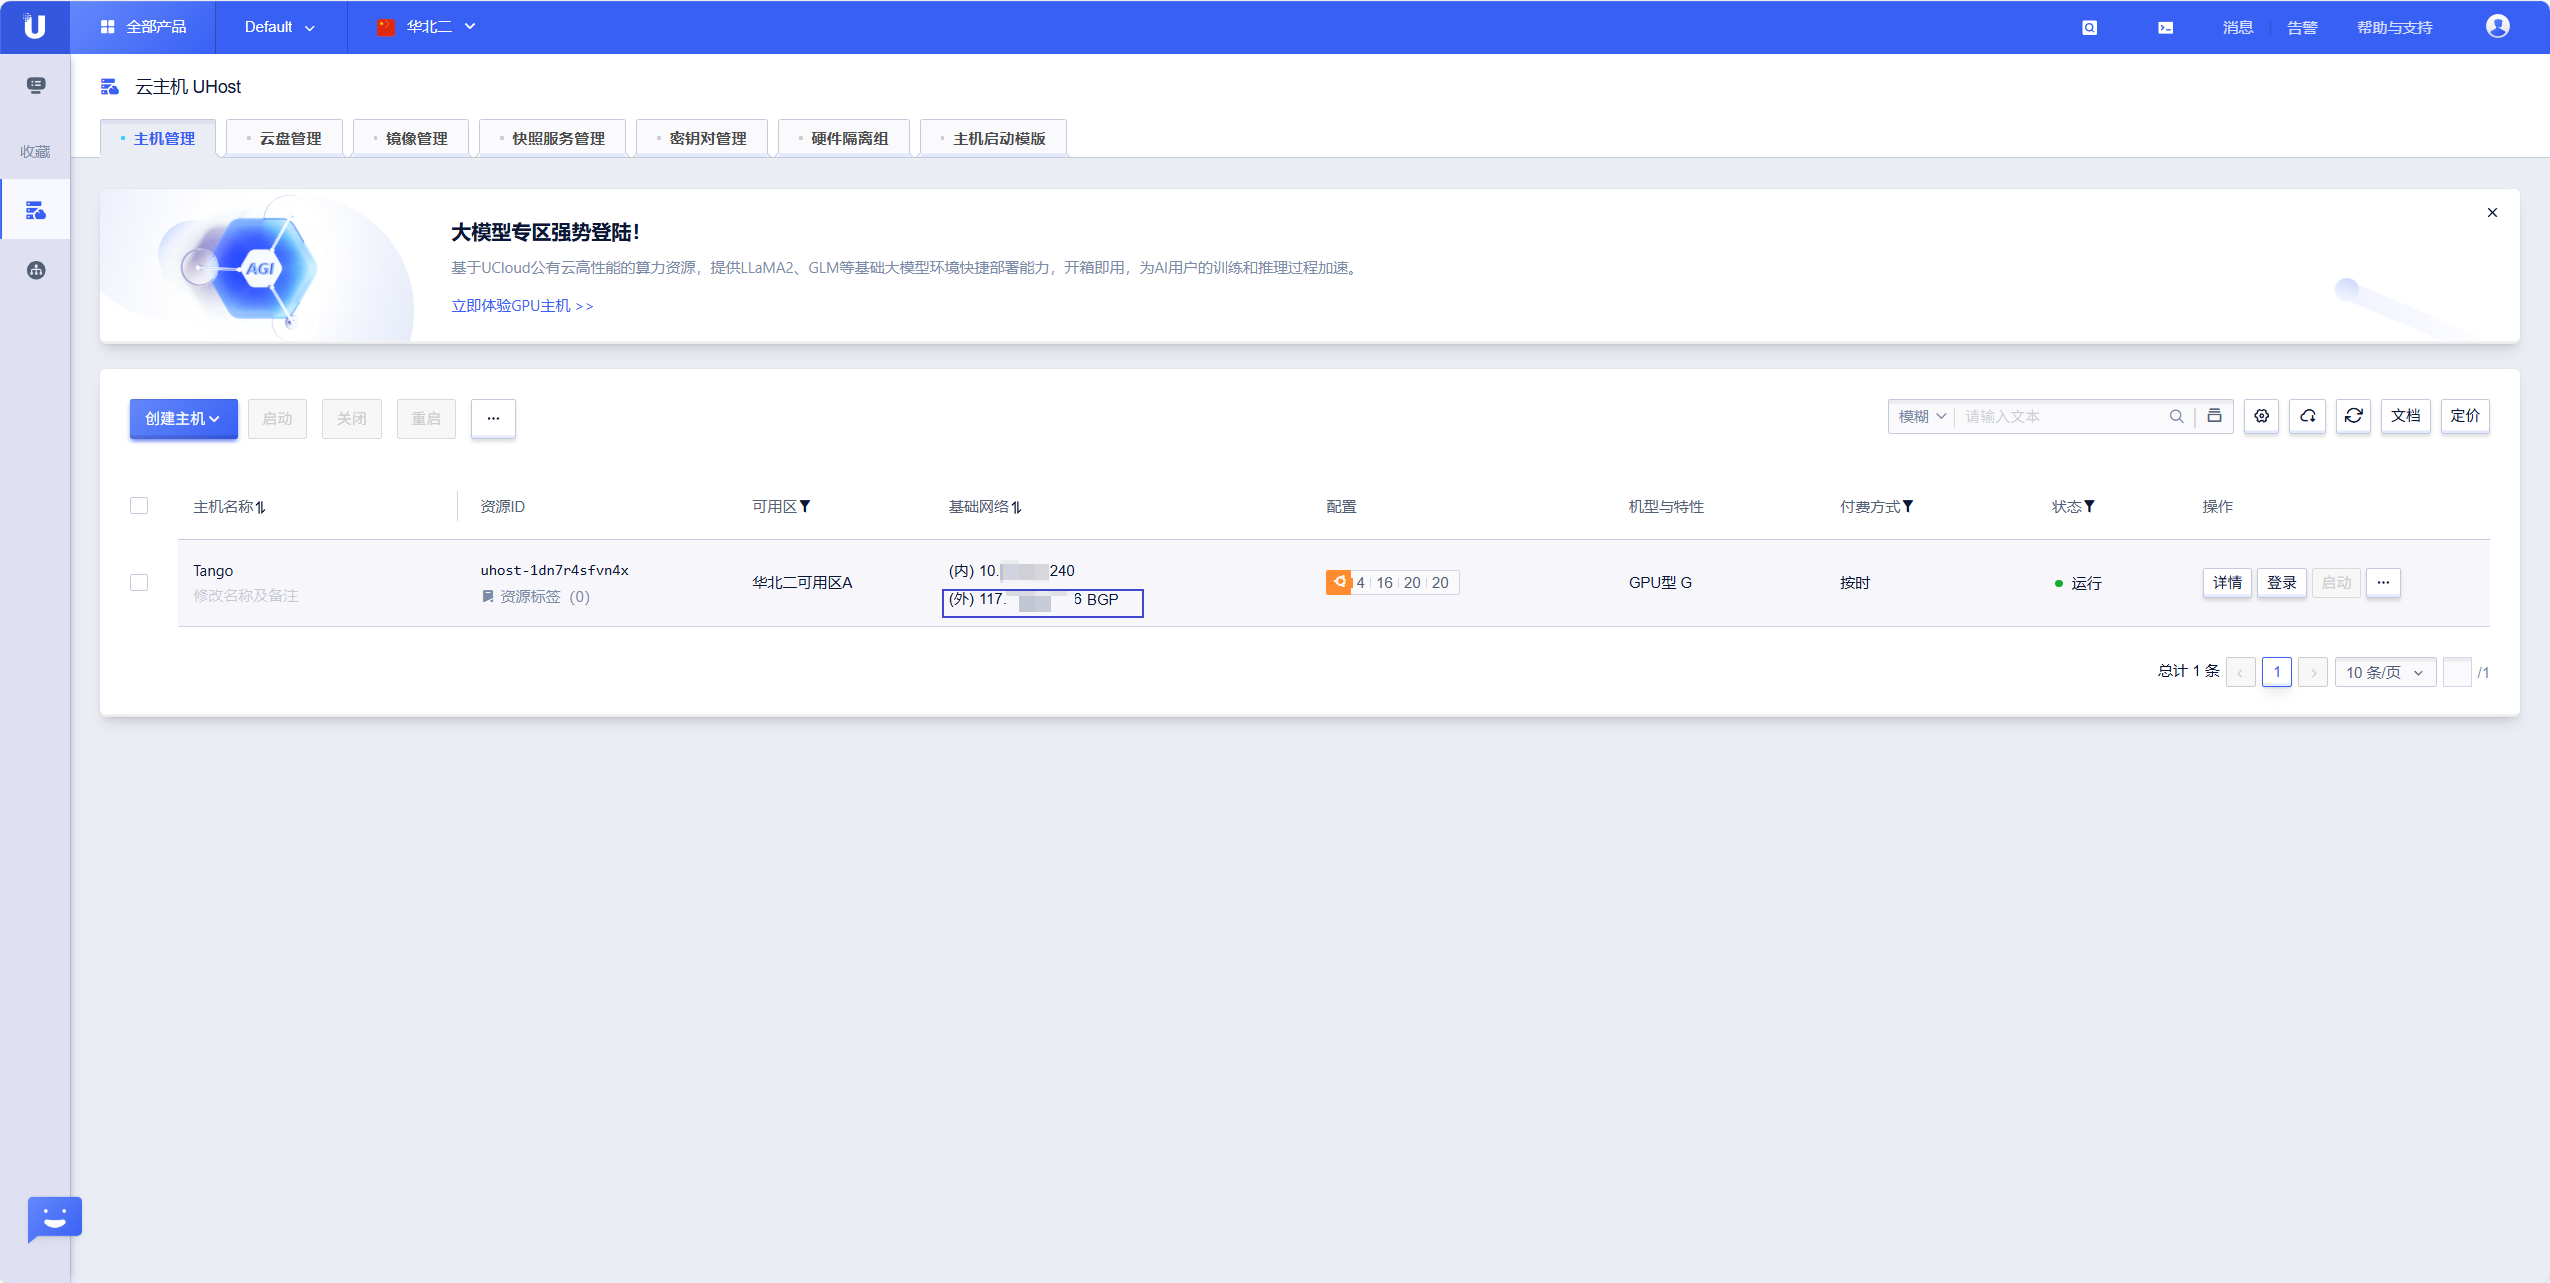Viewport: 2550px width, 1283px height.
Task: Open the chat assistant smiley icon
Action: tap(54, 1219)
